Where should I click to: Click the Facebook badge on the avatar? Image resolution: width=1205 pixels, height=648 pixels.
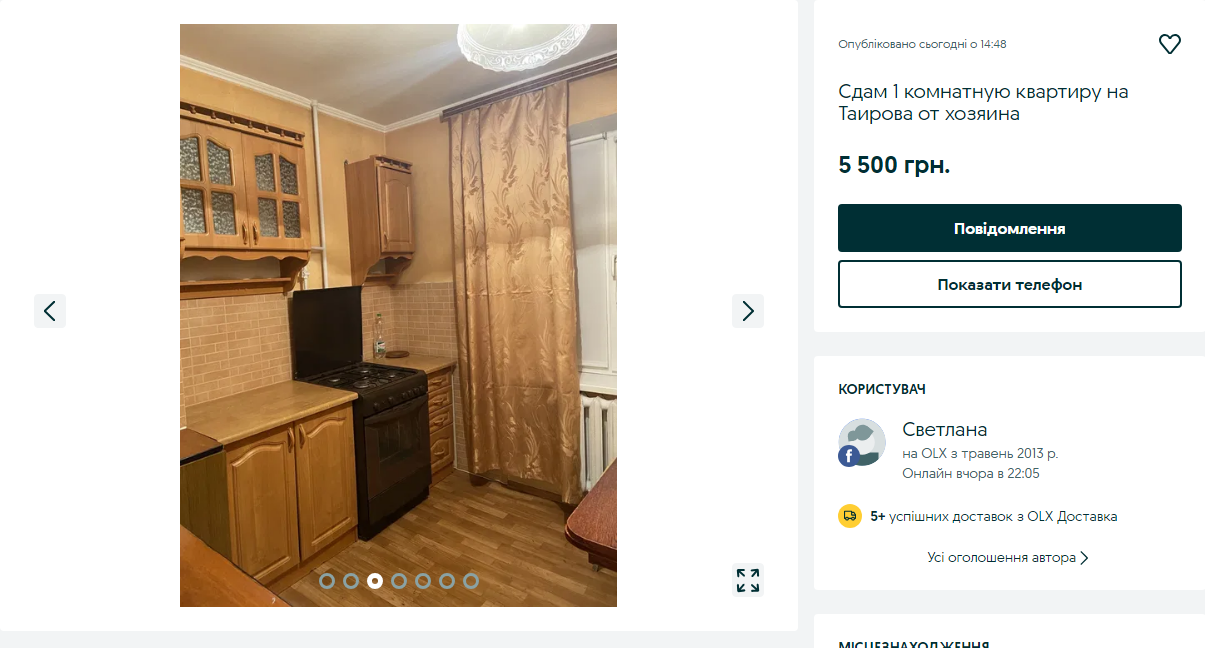click(x=849, y=456)
